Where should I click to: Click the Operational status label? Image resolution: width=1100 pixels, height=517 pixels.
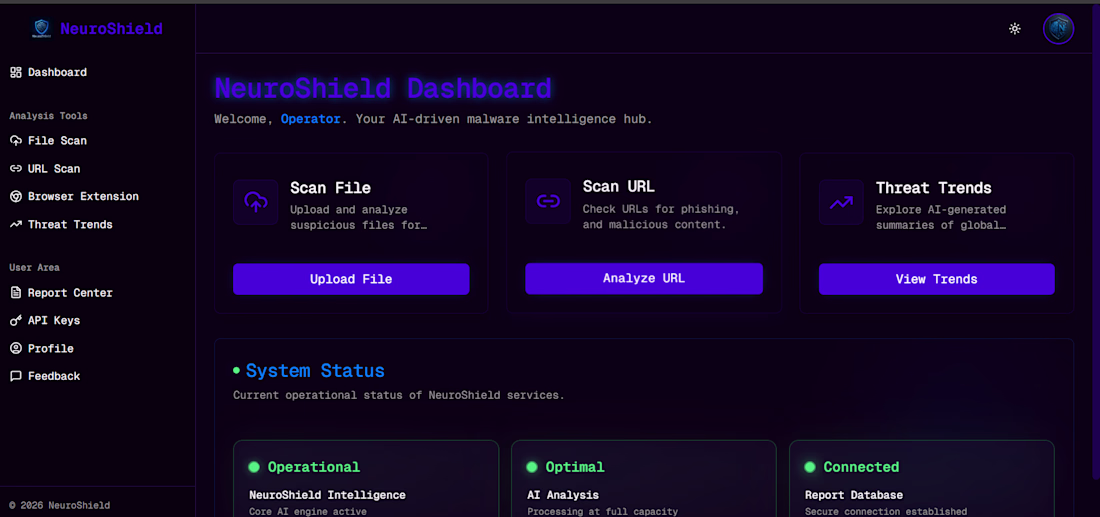(314, 466)
